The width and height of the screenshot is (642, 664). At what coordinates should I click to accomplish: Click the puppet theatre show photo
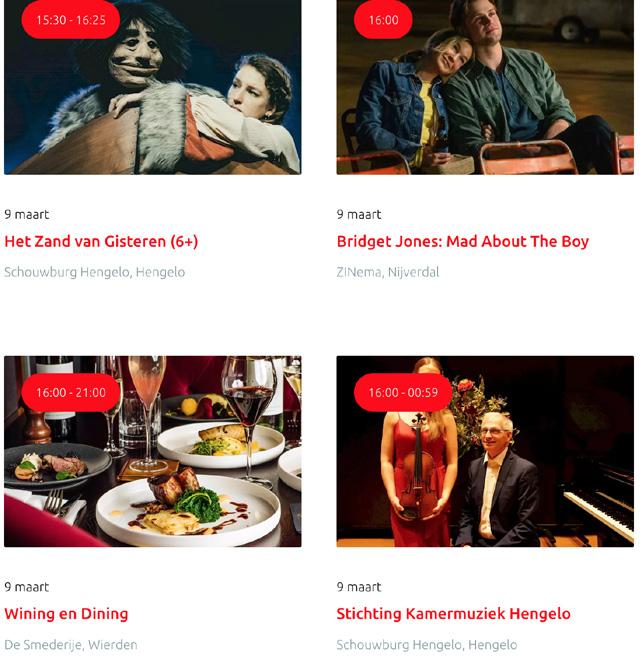152,87
